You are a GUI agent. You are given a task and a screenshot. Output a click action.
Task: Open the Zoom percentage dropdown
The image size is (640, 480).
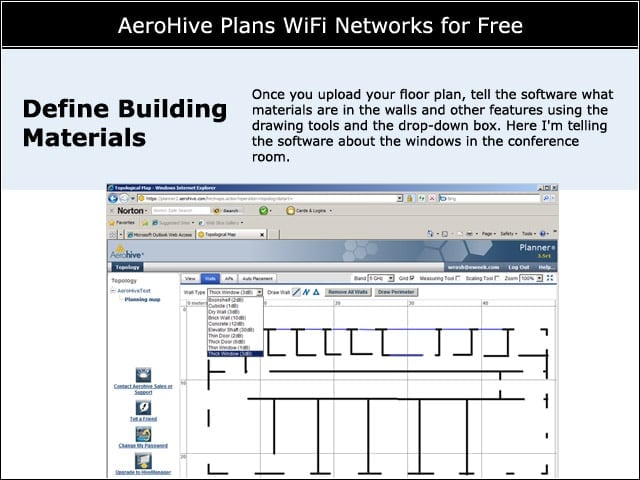click(531, 278)
